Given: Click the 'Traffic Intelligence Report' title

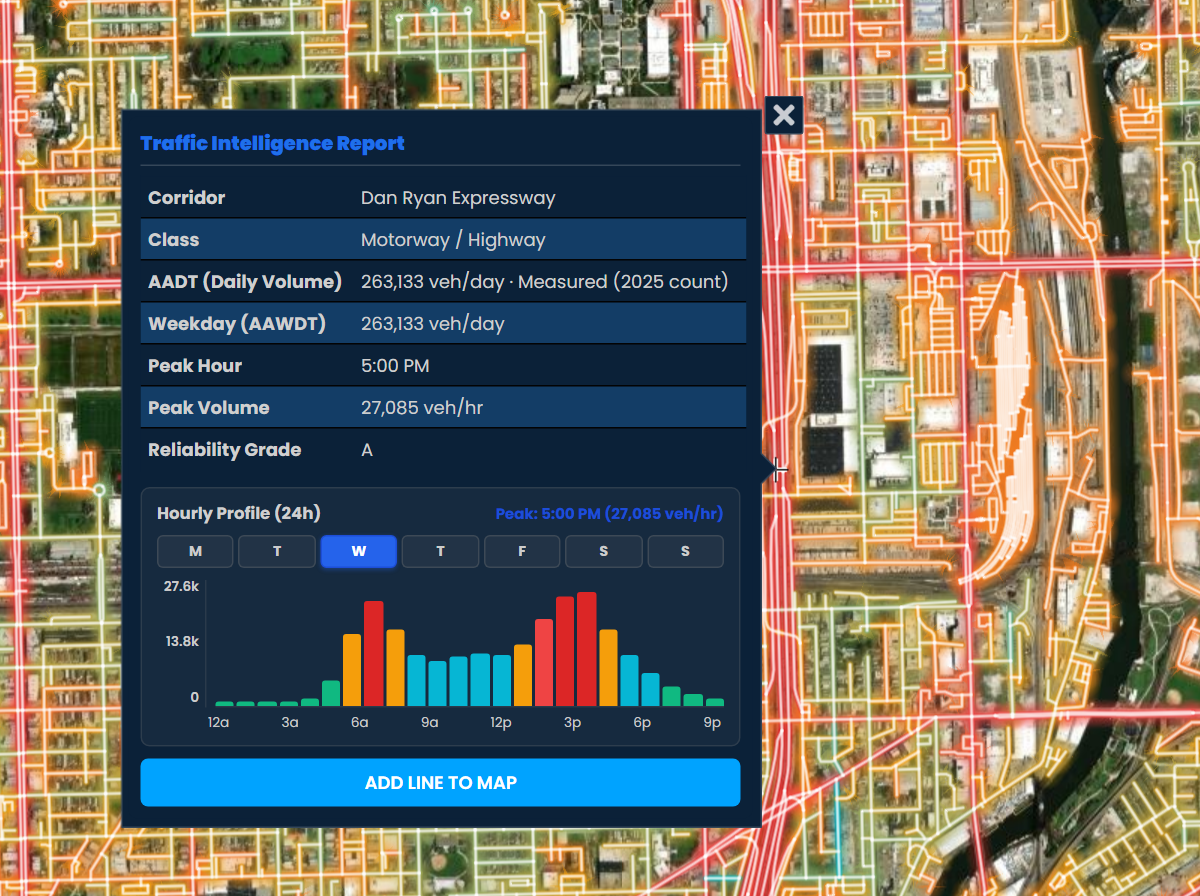Looking at the screenshot, I should (x=272, y=143).
